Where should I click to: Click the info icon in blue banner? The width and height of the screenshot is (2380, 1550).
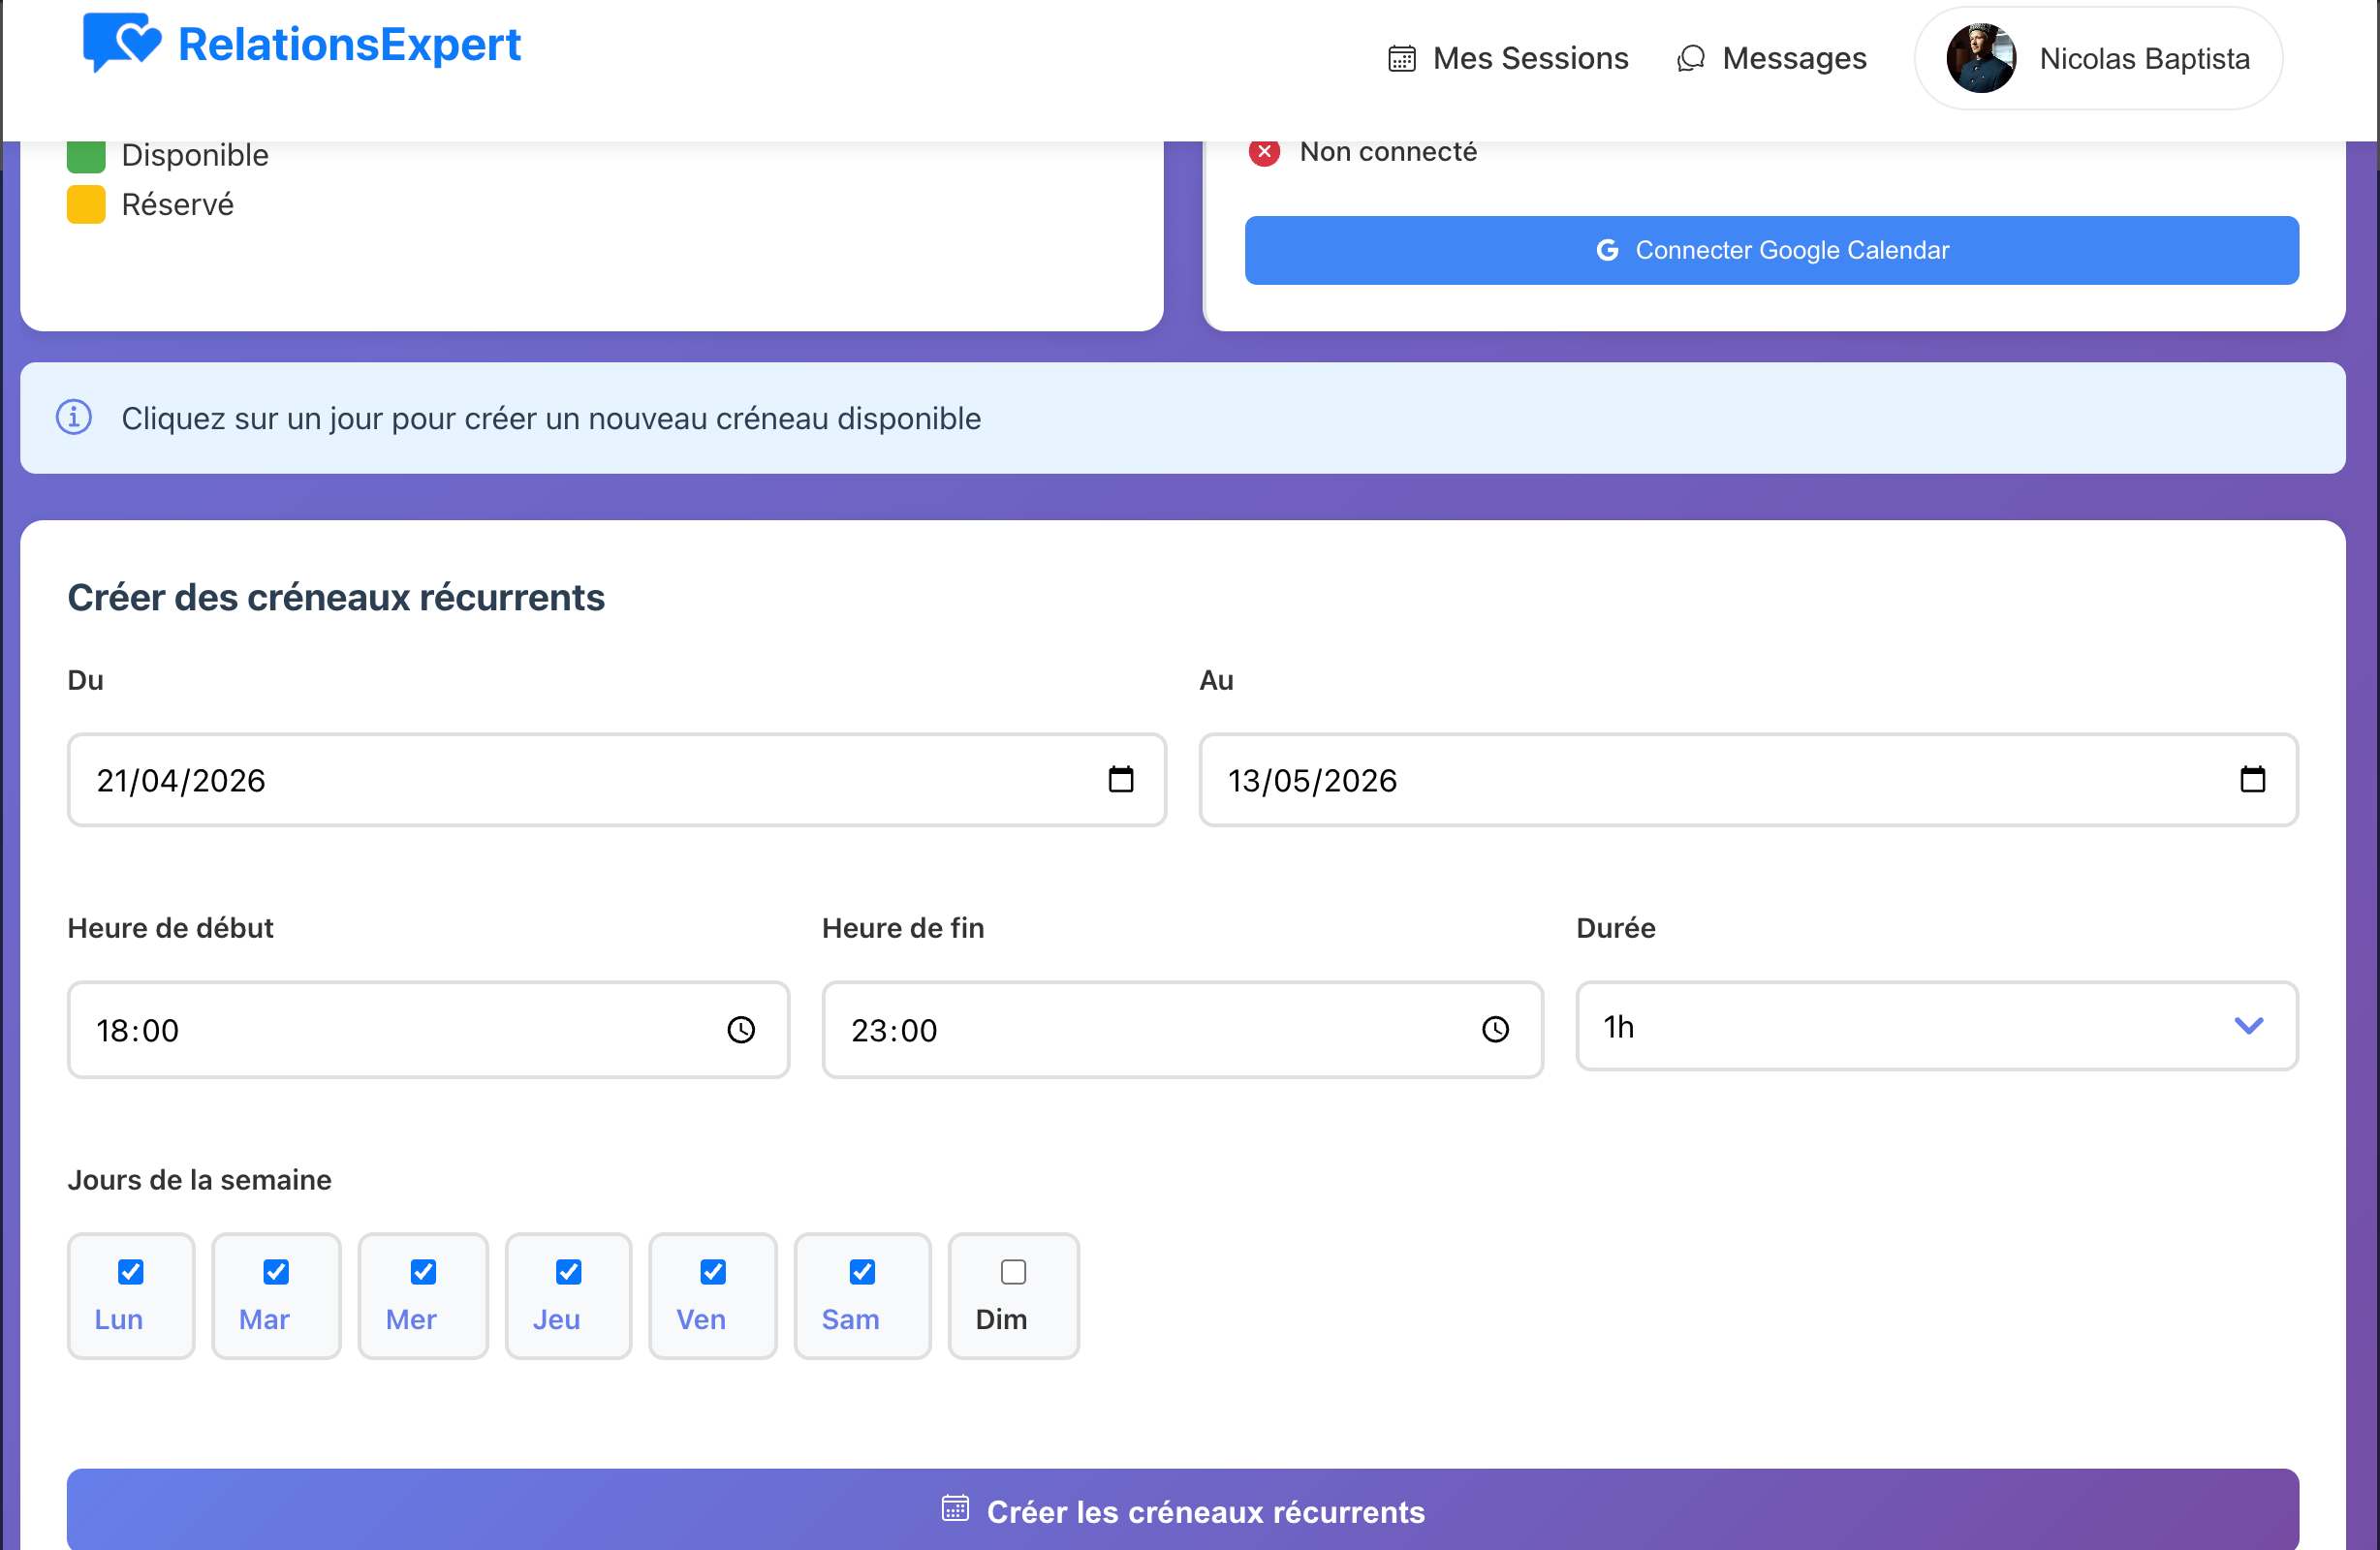coord(74,417)
